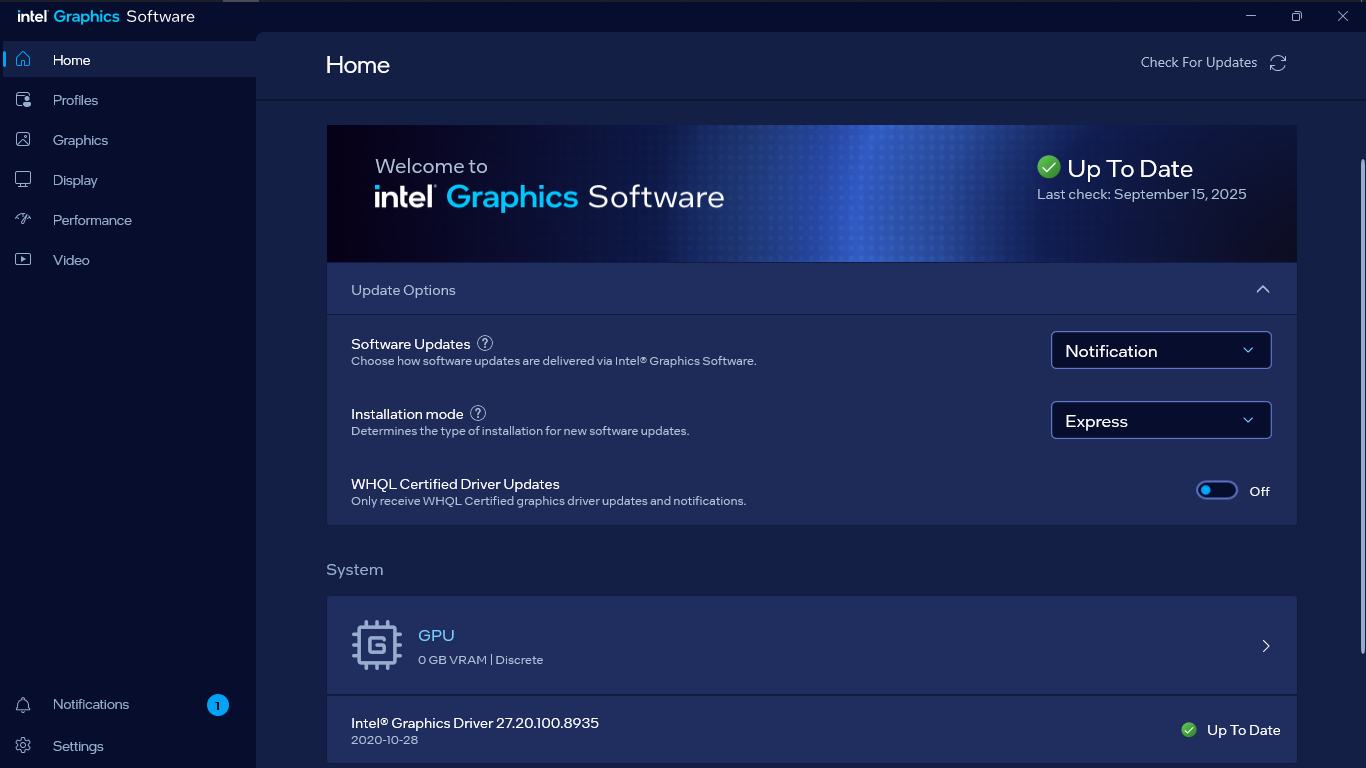Click help icon next to Installation mode

pyautogui.click(x=478, y=413)
